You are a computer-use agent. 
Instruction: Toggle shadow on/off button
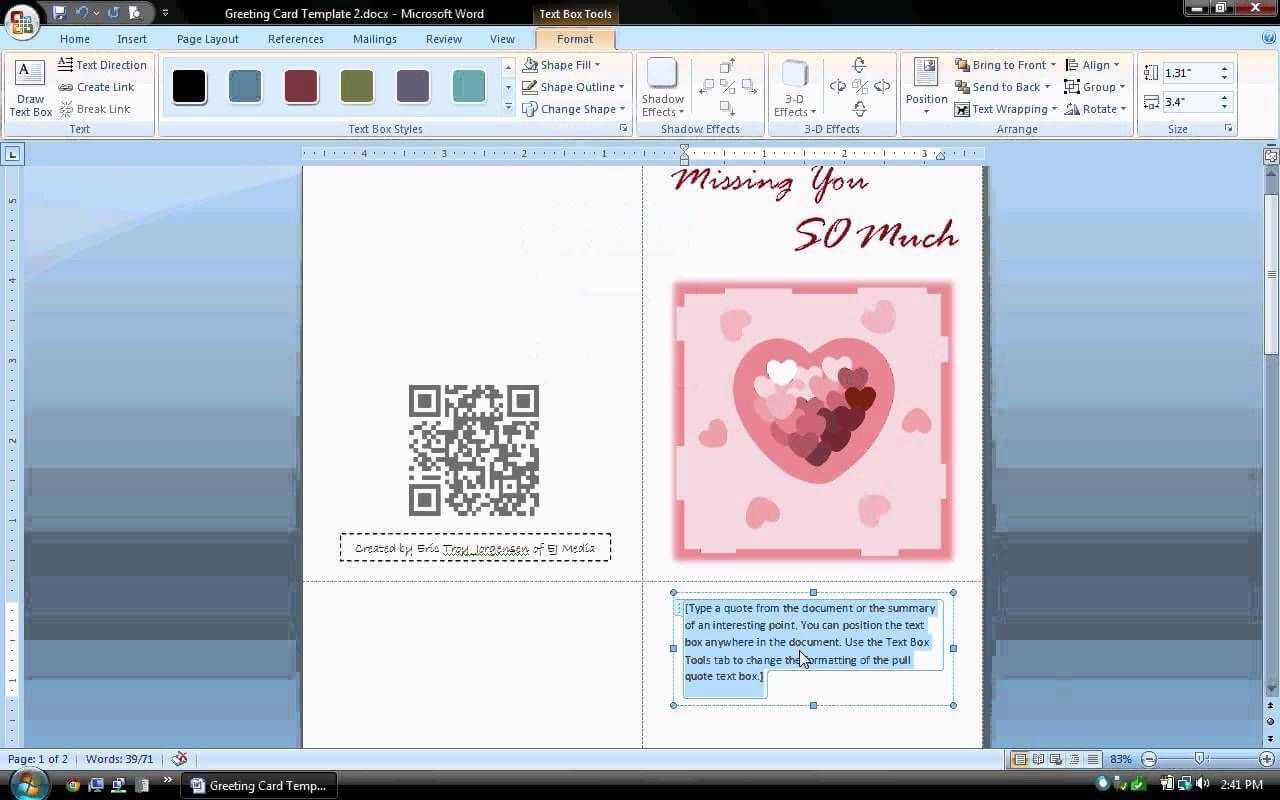tap(727, 87)
